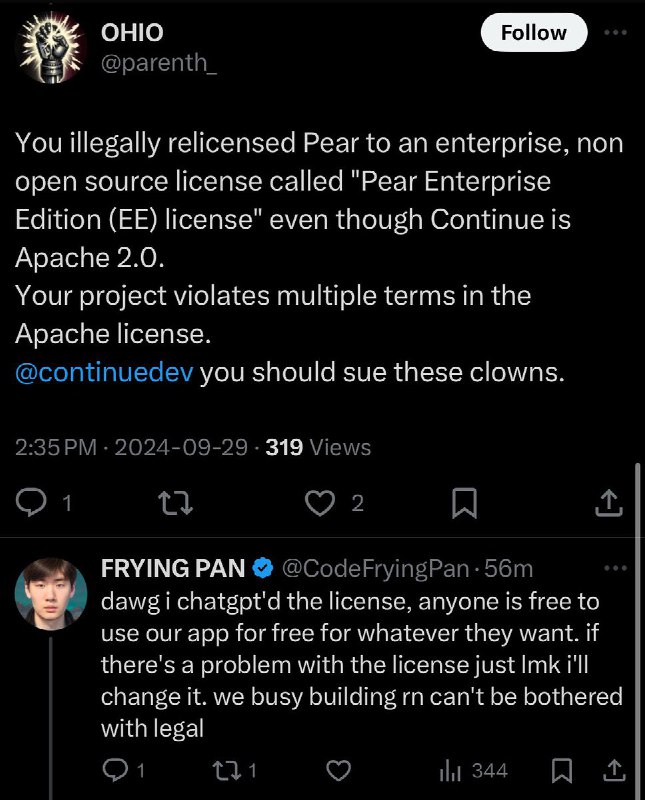Share FRYING PAN's reply
Image resolution: width=645 pixels, height=800 pixels.
pos(614,770)
